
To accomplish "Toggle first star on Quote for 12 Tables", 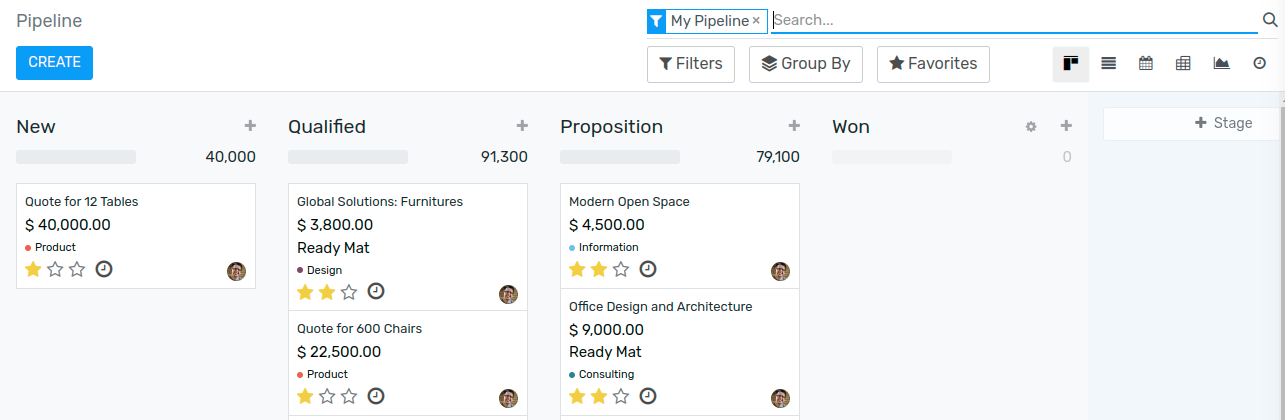I will (x=33, y=269).
